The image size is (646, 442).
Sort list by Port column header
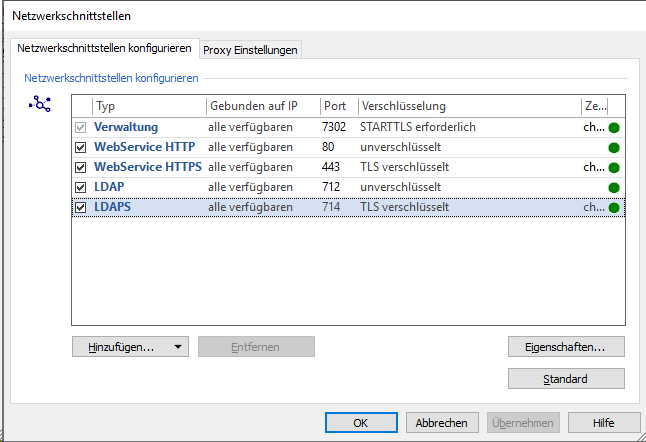pos(337,106)
